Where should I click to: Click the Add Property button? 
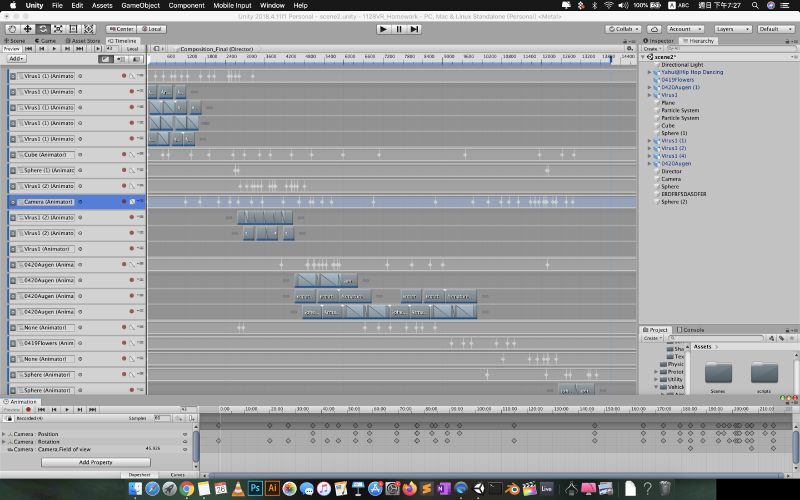pyautogui.click(x=96, y=462)
